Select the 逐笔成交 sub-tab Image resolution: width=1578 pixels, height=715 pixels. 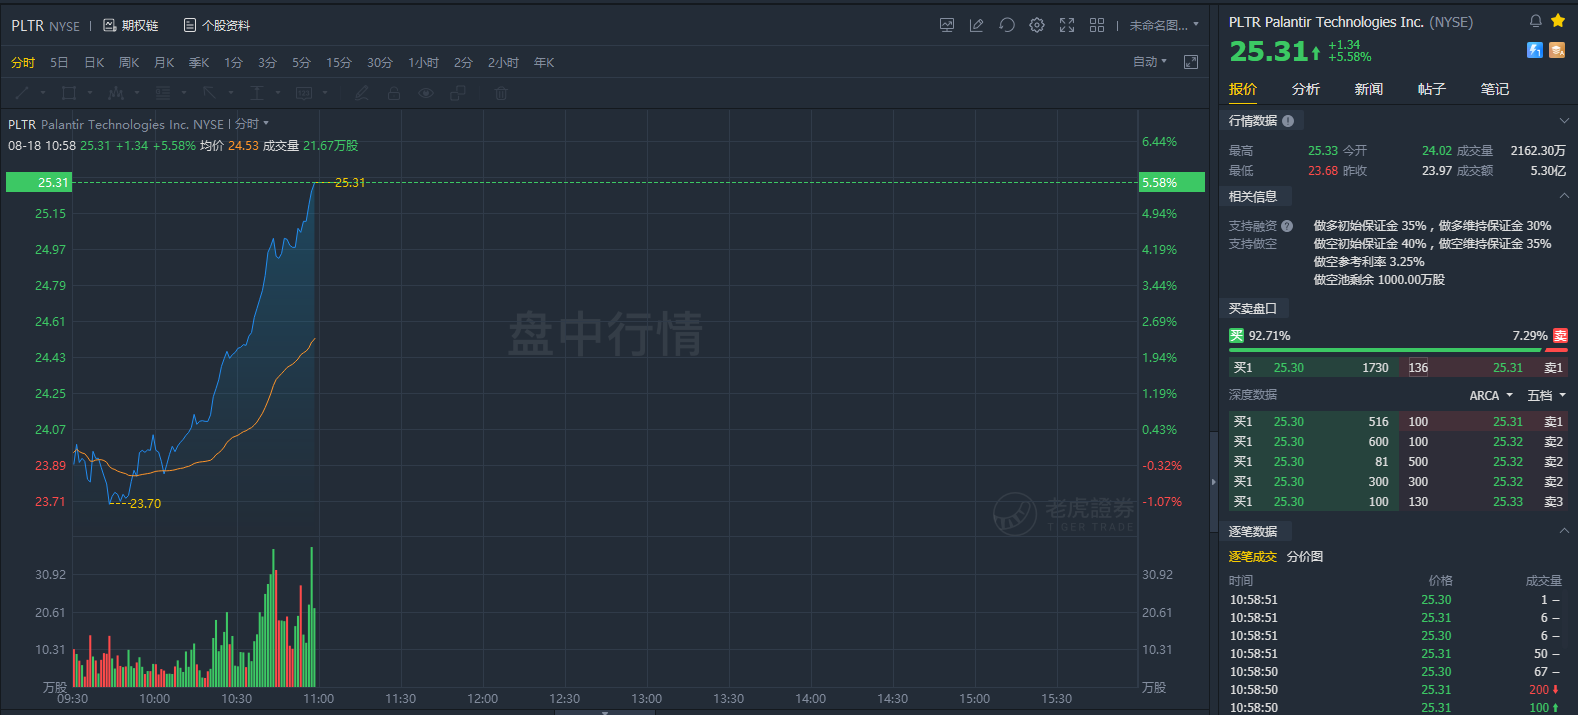coord(1253,557)
